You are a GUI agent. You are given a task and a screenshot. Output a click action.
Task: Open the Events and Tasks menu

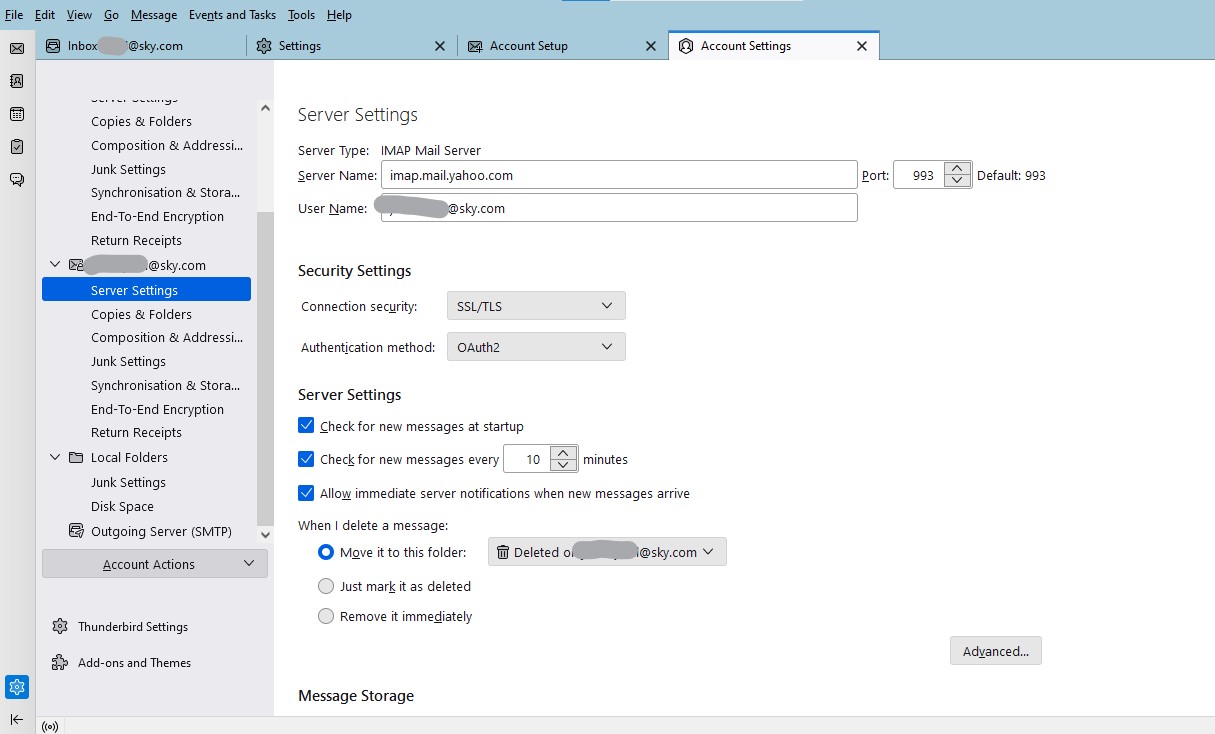232,15
